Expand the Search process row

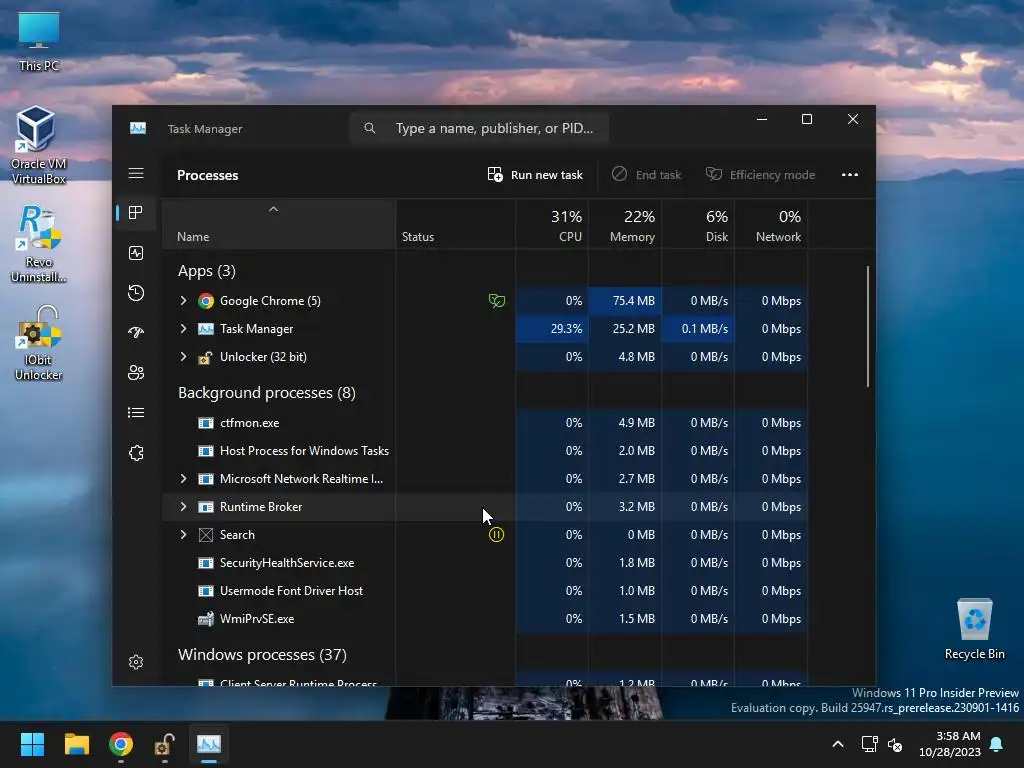coord(184,535)
